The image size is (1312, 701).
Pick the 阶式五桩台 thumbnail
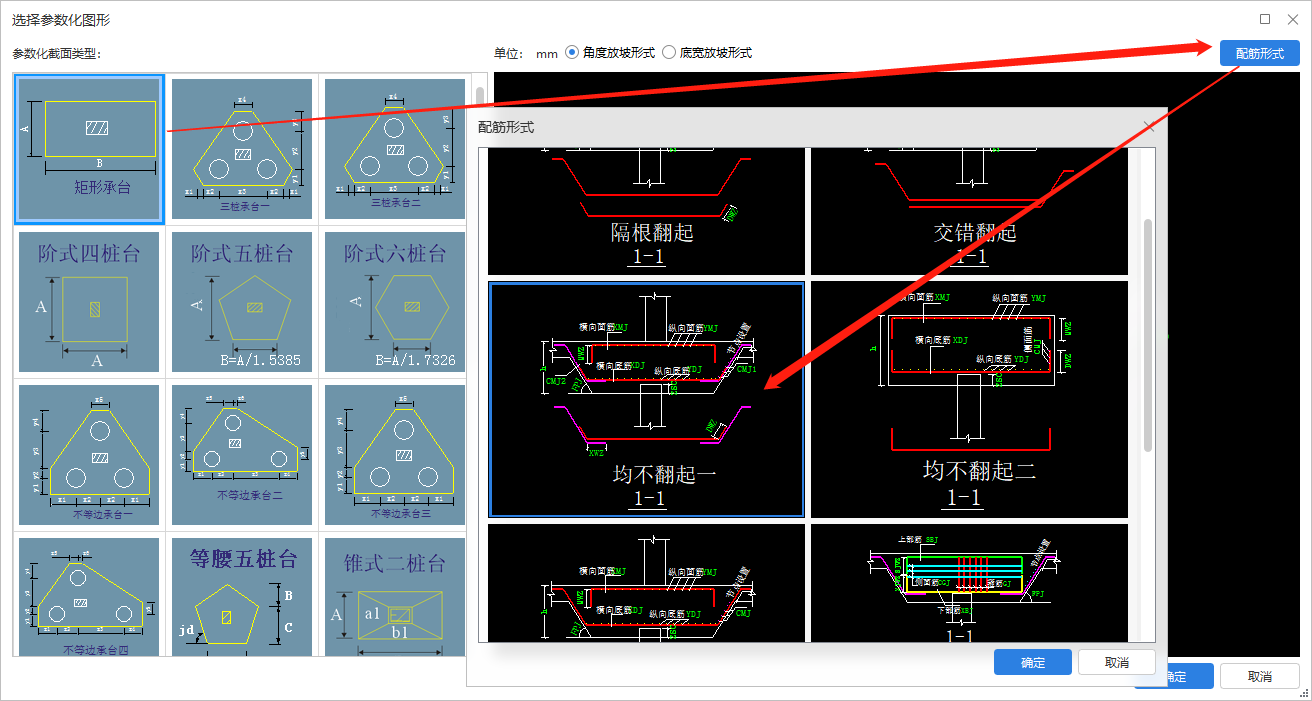pos(242,302)
